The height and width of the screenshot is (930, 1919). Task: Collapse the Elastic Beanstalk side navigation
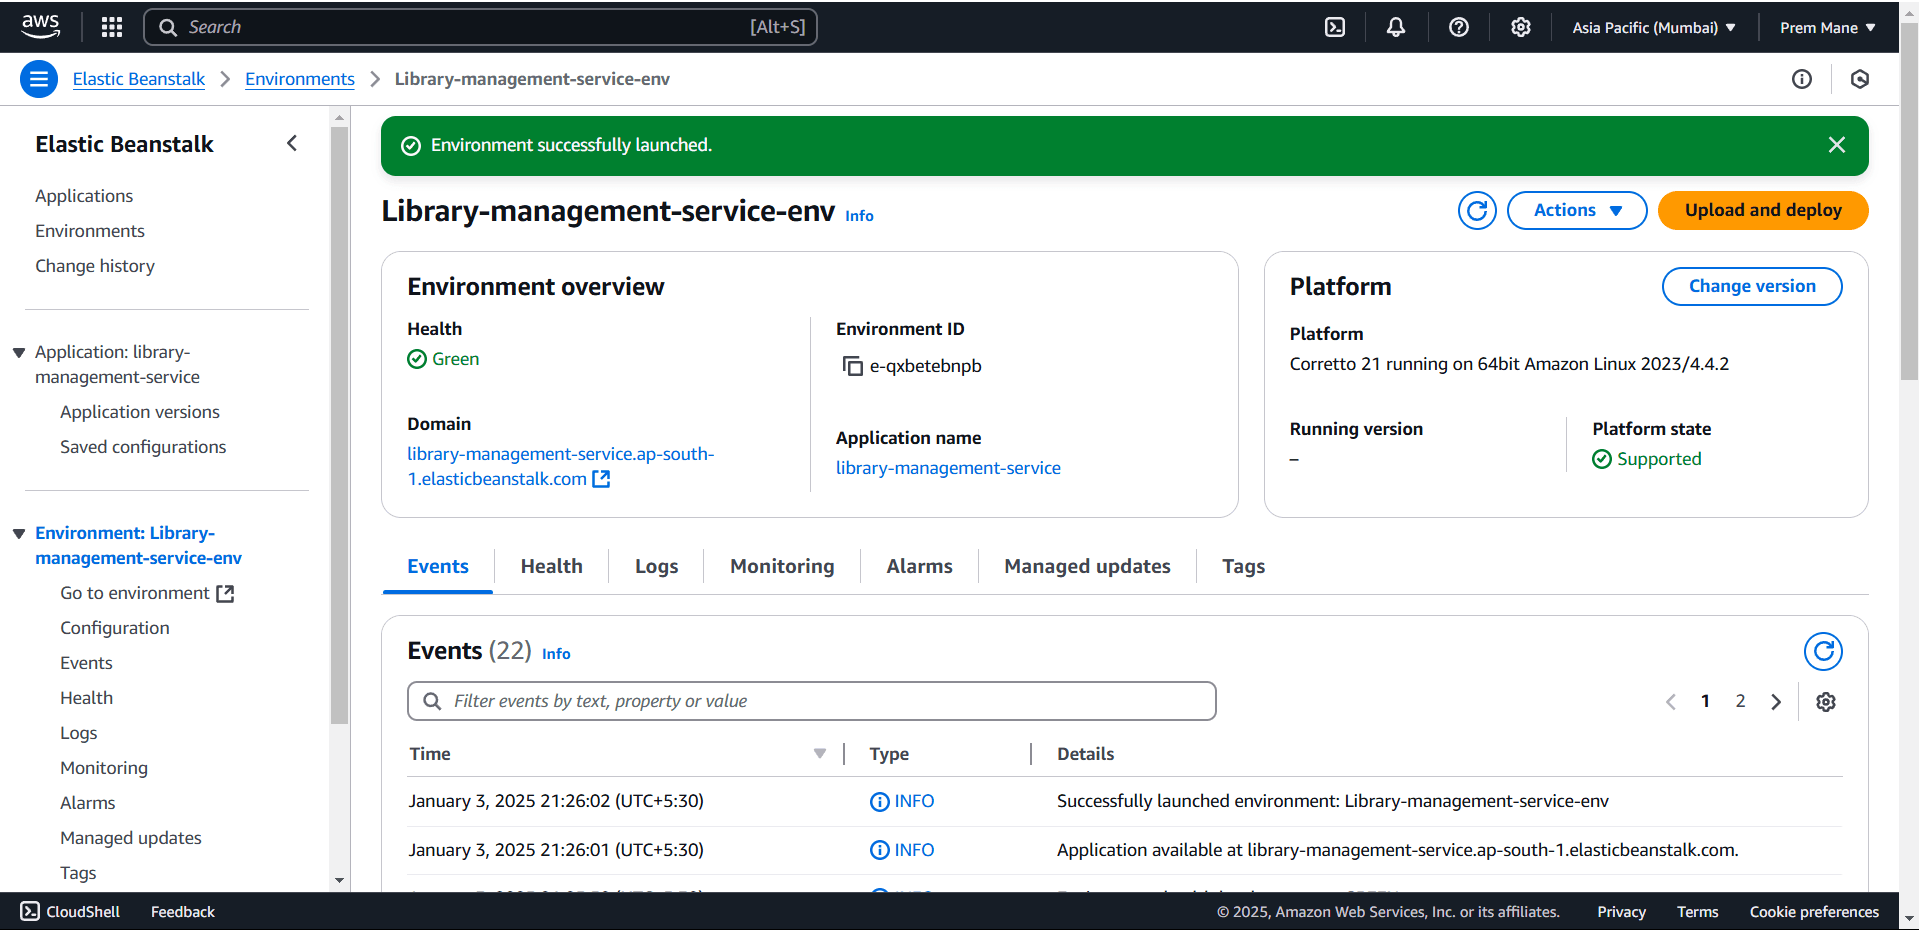pyautogui.click(x=292, y=143)
